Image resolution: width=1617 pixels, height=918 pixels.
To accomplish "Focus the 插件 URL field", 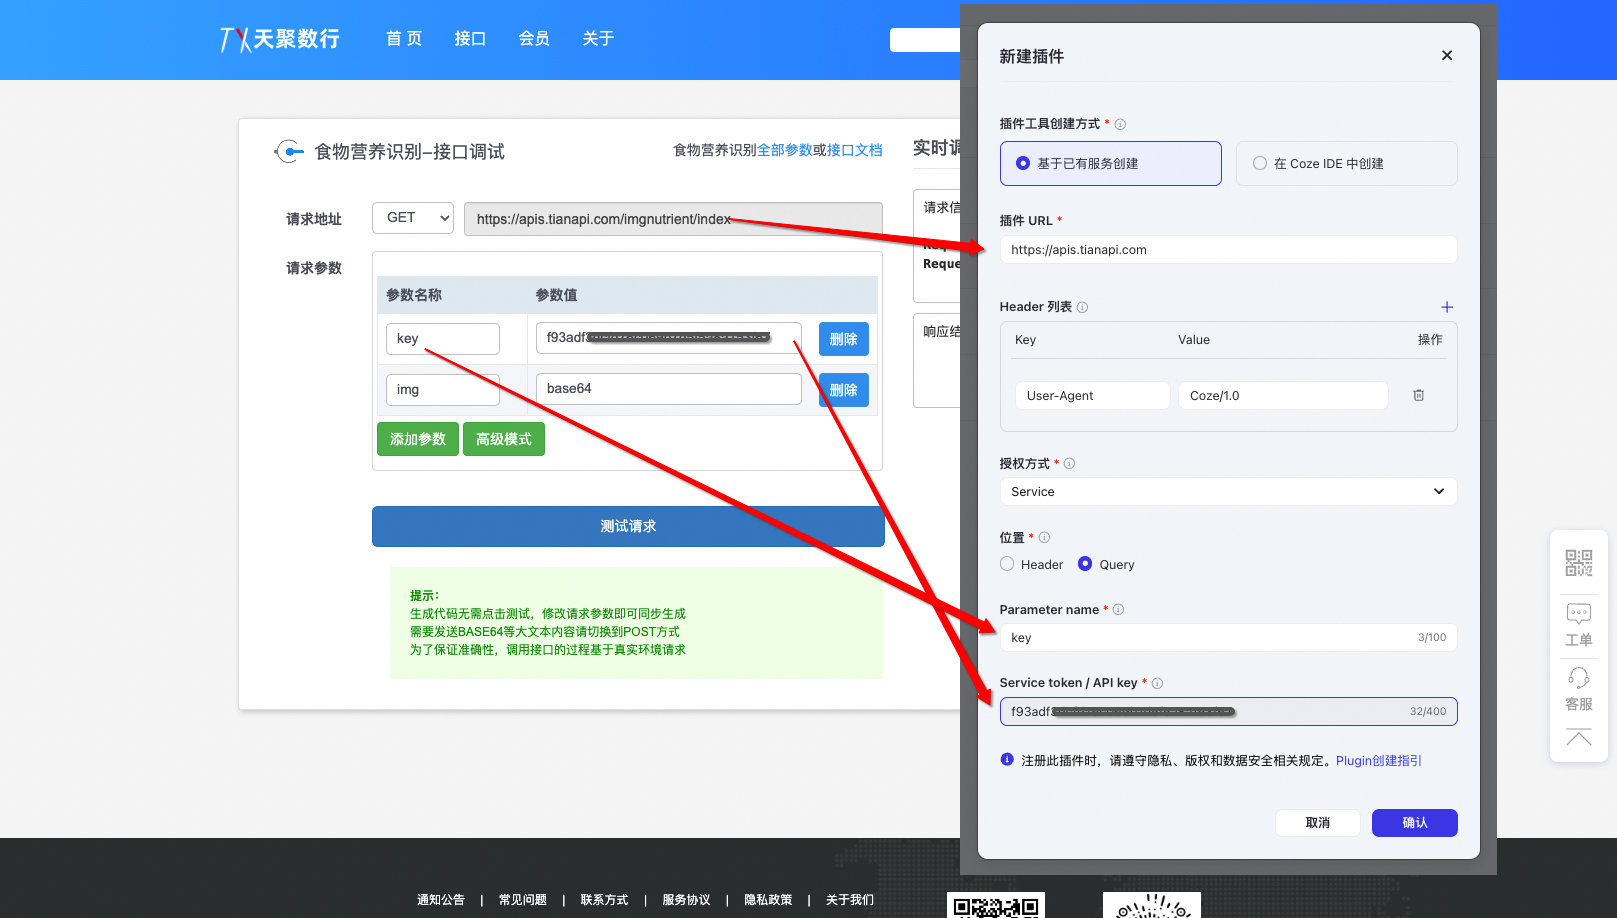I will tap(1228, 249).
